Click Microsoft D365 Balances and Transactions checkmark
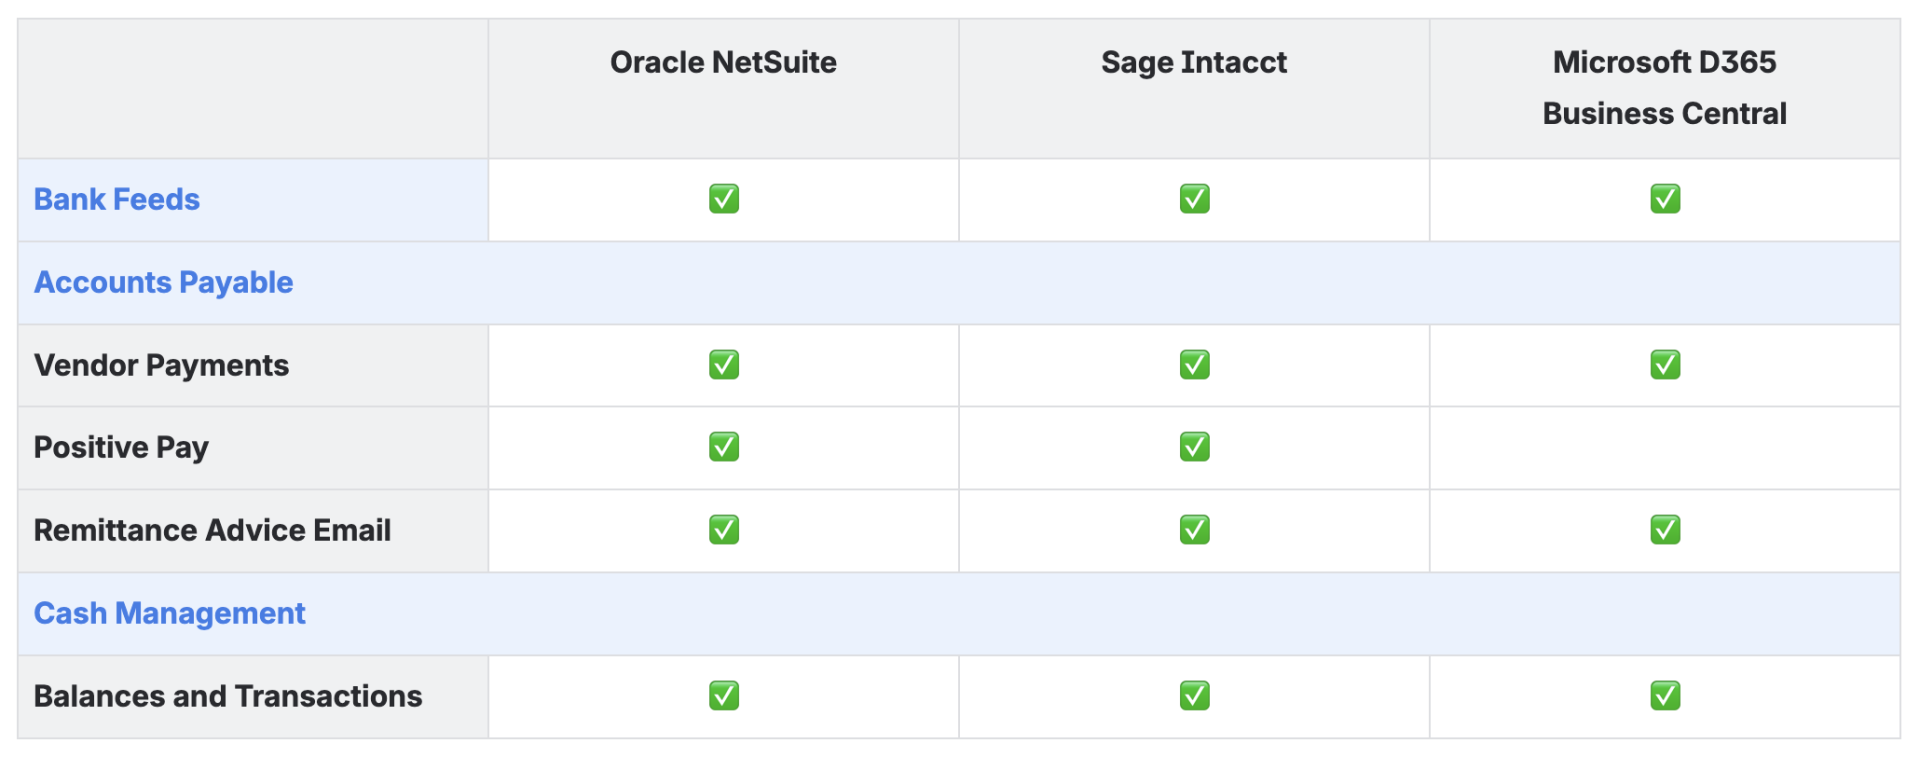 [1665, 696]
